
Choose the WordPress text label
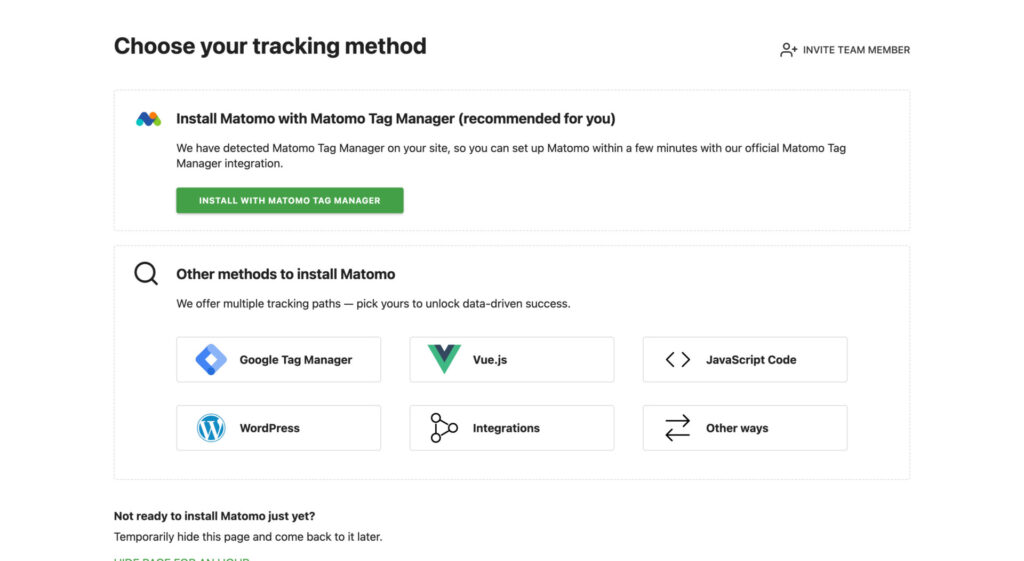[269, 428]
